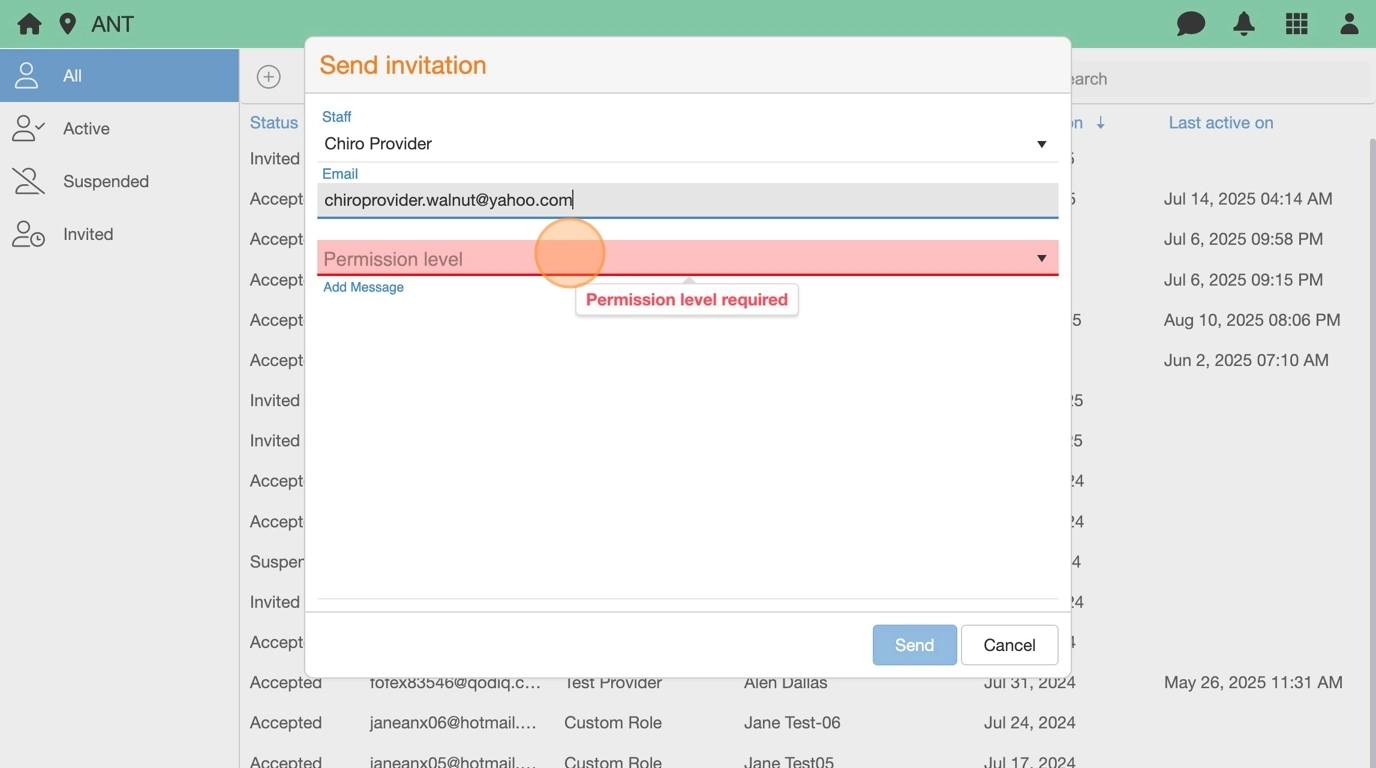
Task: Click into the Email field
Action: (687, 200)
